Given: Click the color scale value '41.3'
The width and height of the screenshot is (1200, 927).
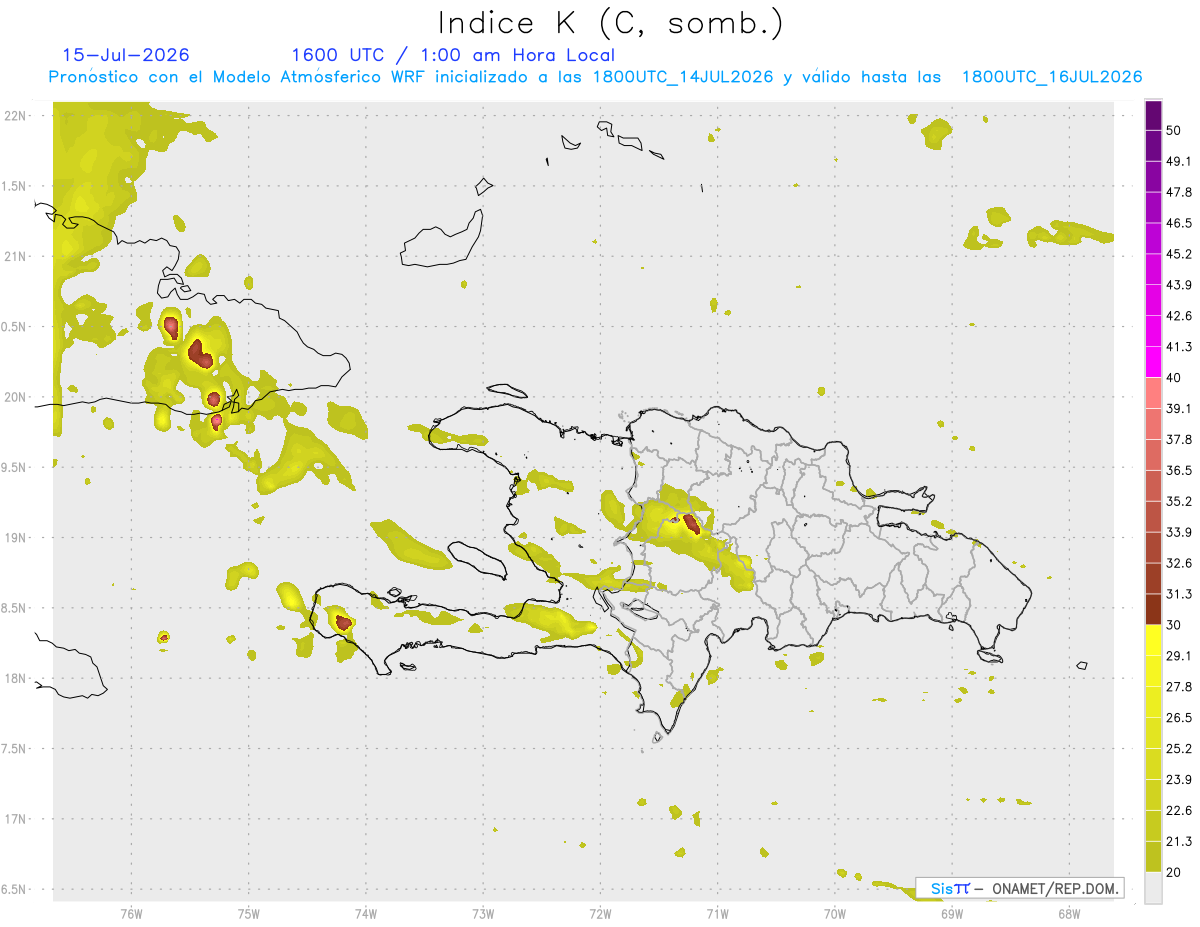Looking at the screenshot, I should pos(1179,347).
